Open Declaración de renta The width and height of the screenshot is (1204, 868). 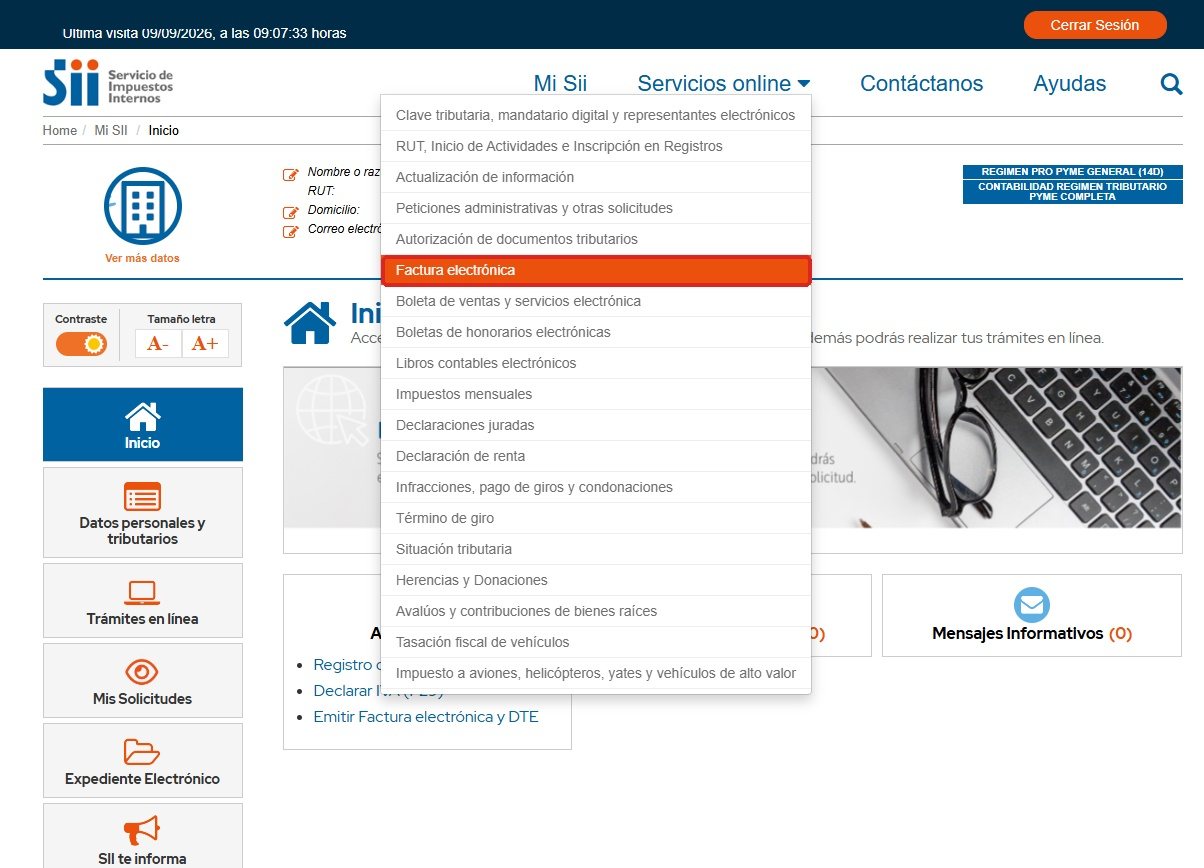(x=596, y=456)
